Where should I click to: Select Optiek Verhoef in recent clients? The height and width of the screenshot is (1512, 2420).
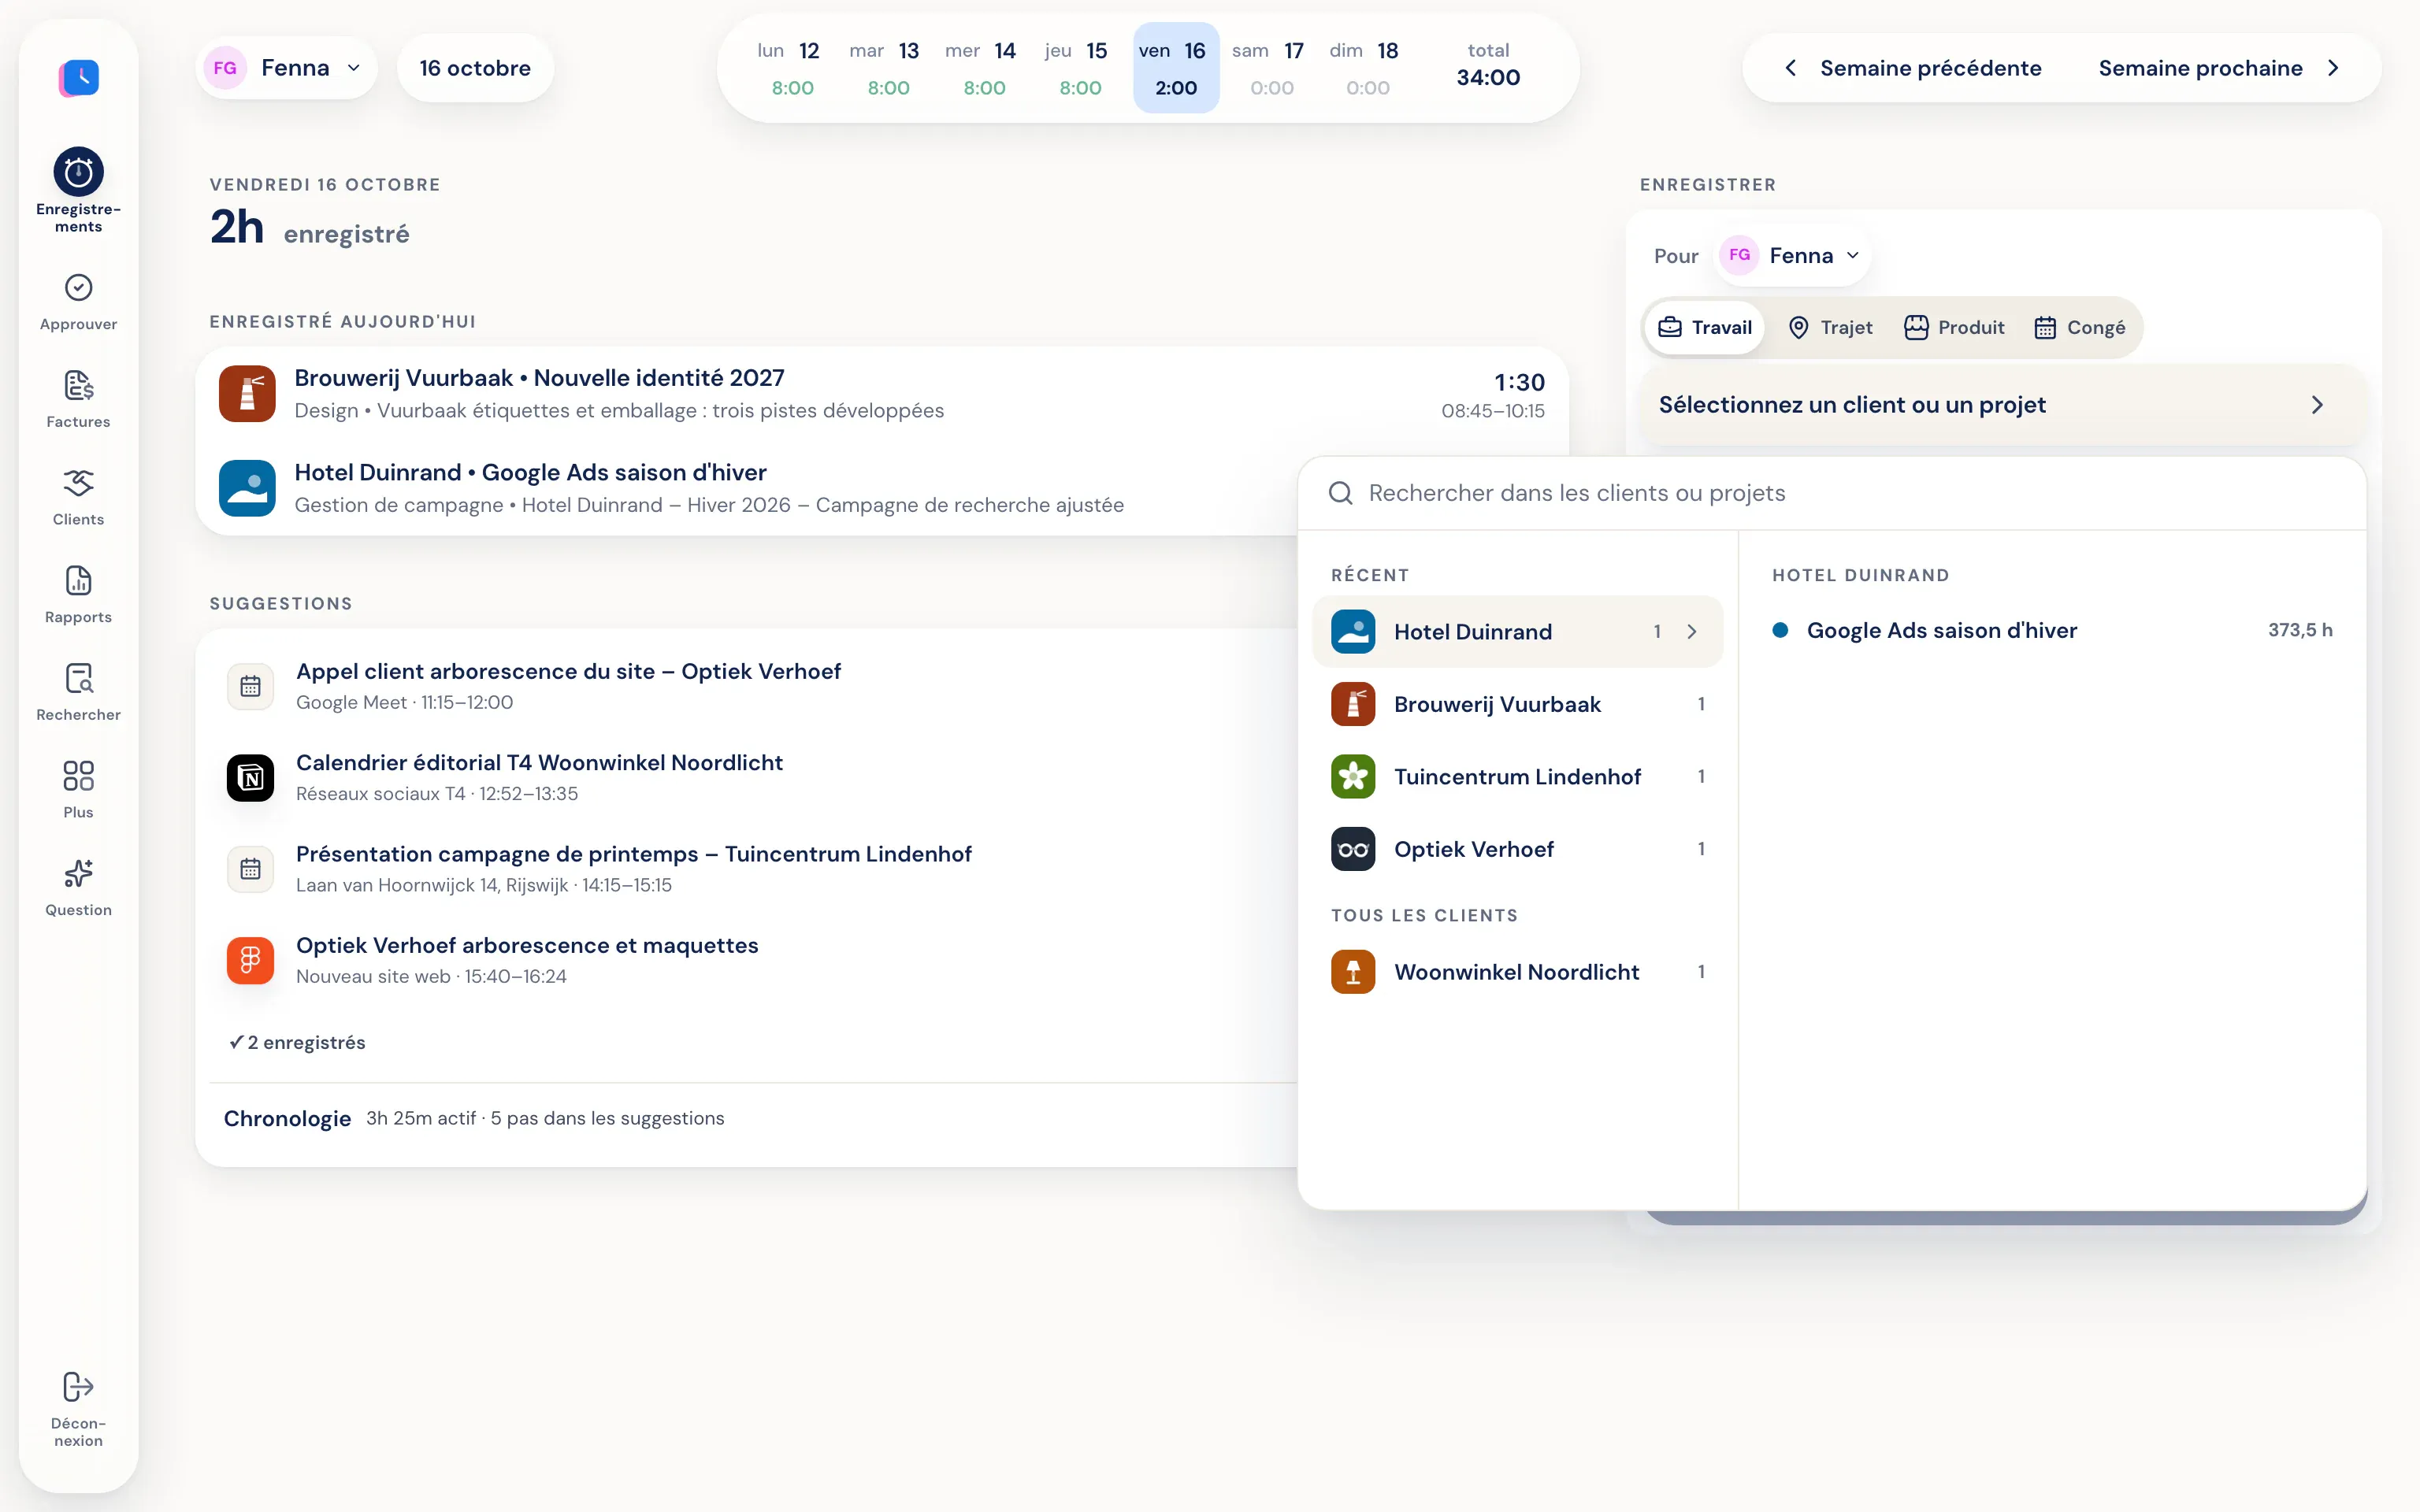pos(1517,849)
